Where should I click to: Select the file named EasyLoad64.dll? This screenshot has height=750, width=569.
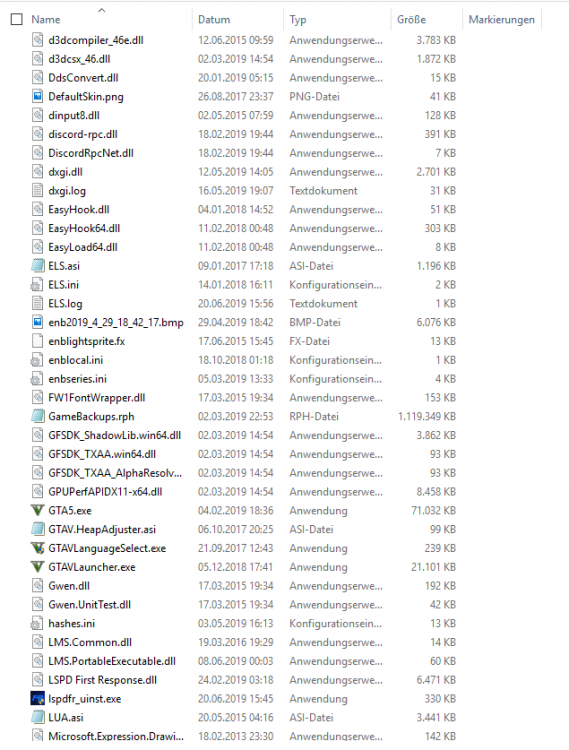pos(83,247)
